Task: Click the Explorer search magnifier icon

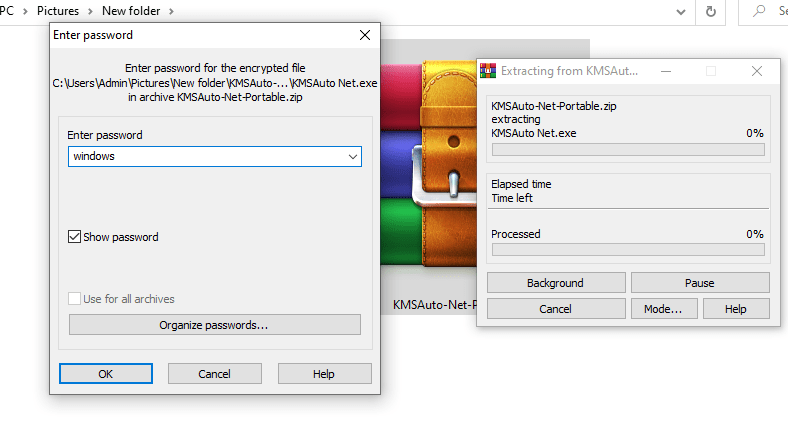Action: (759, 11)
